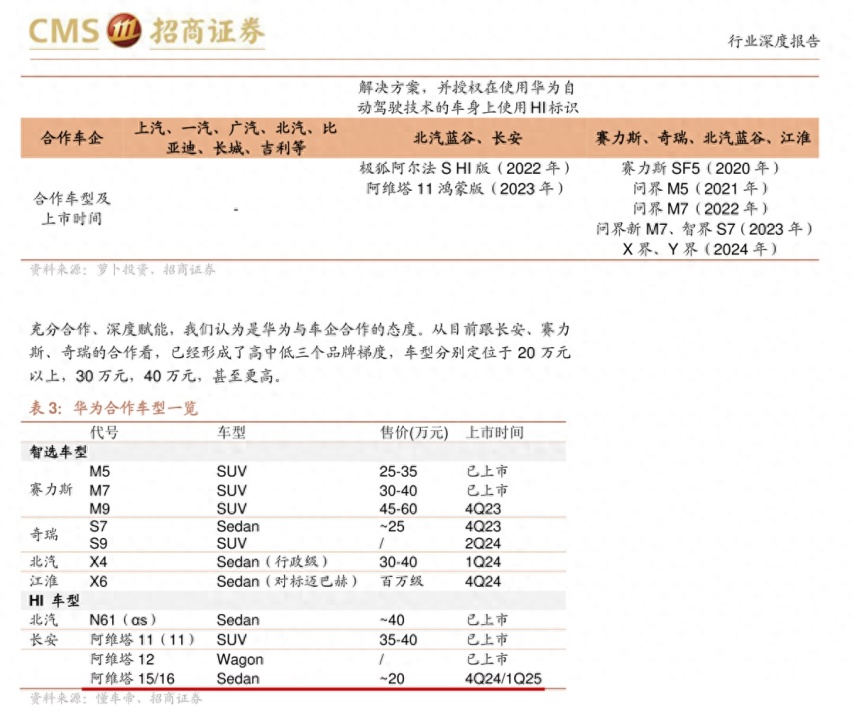Select the Sedan（对标迈巴赫） model cell

287,582
